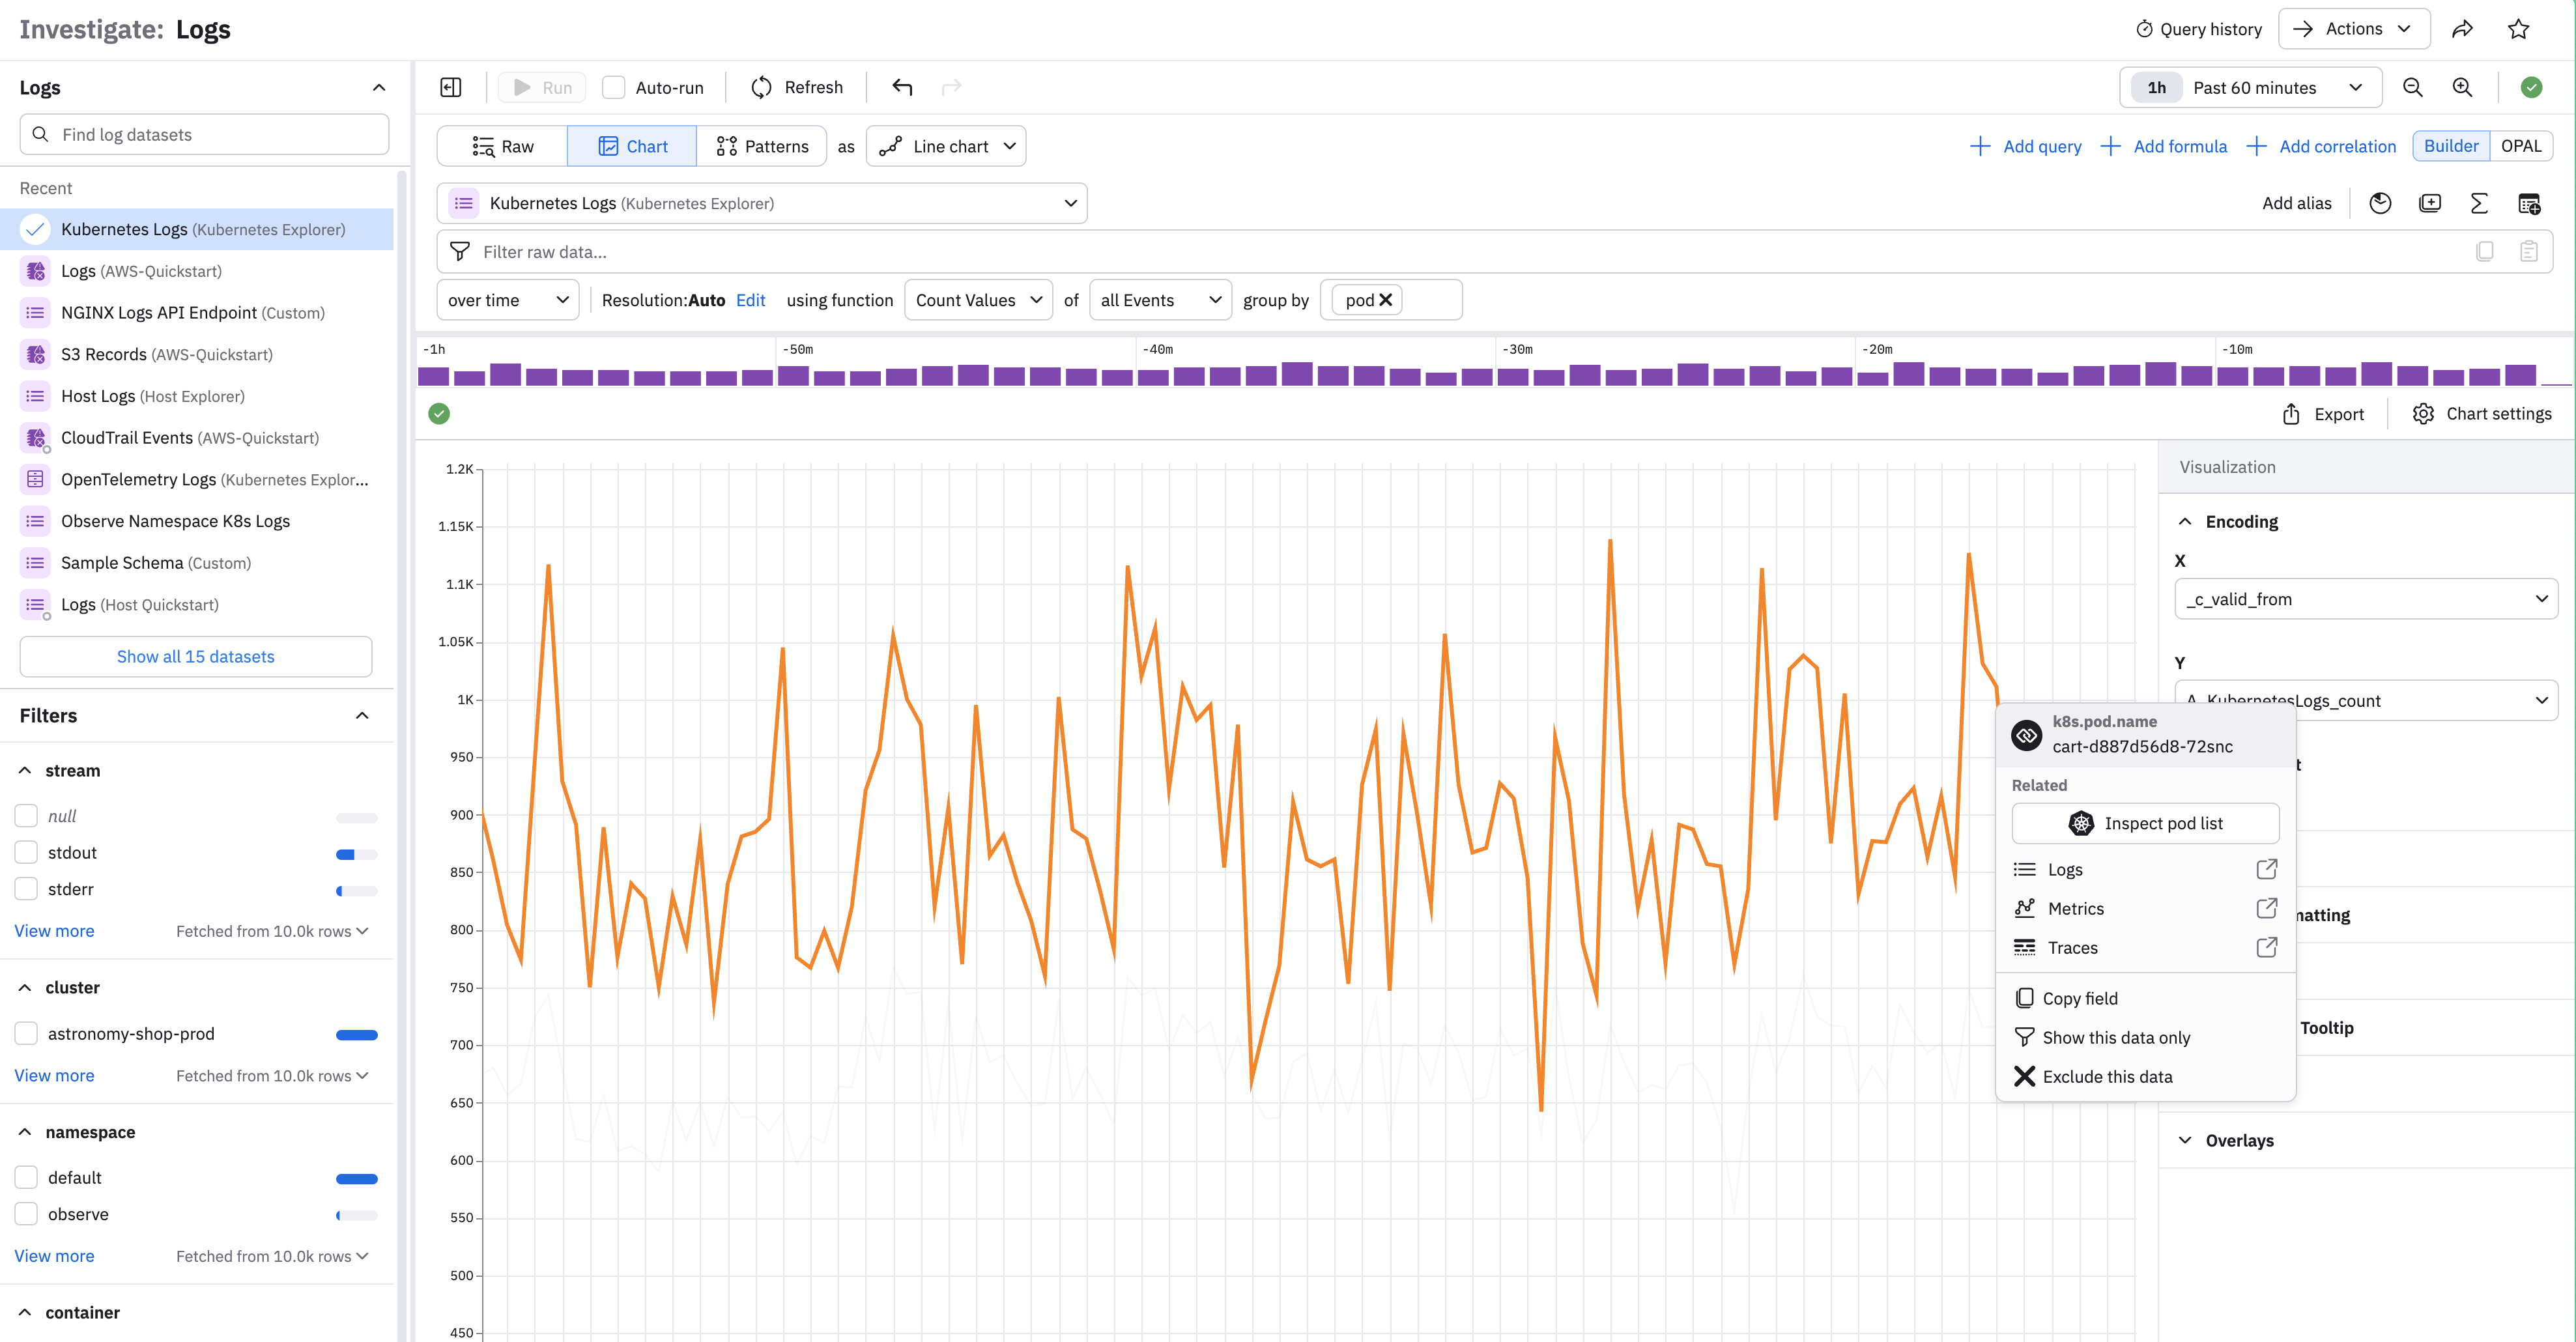Viewport: 2576px width, 1342px height.
Task: Check the stdout stream filter
Action: click(27, 852)
